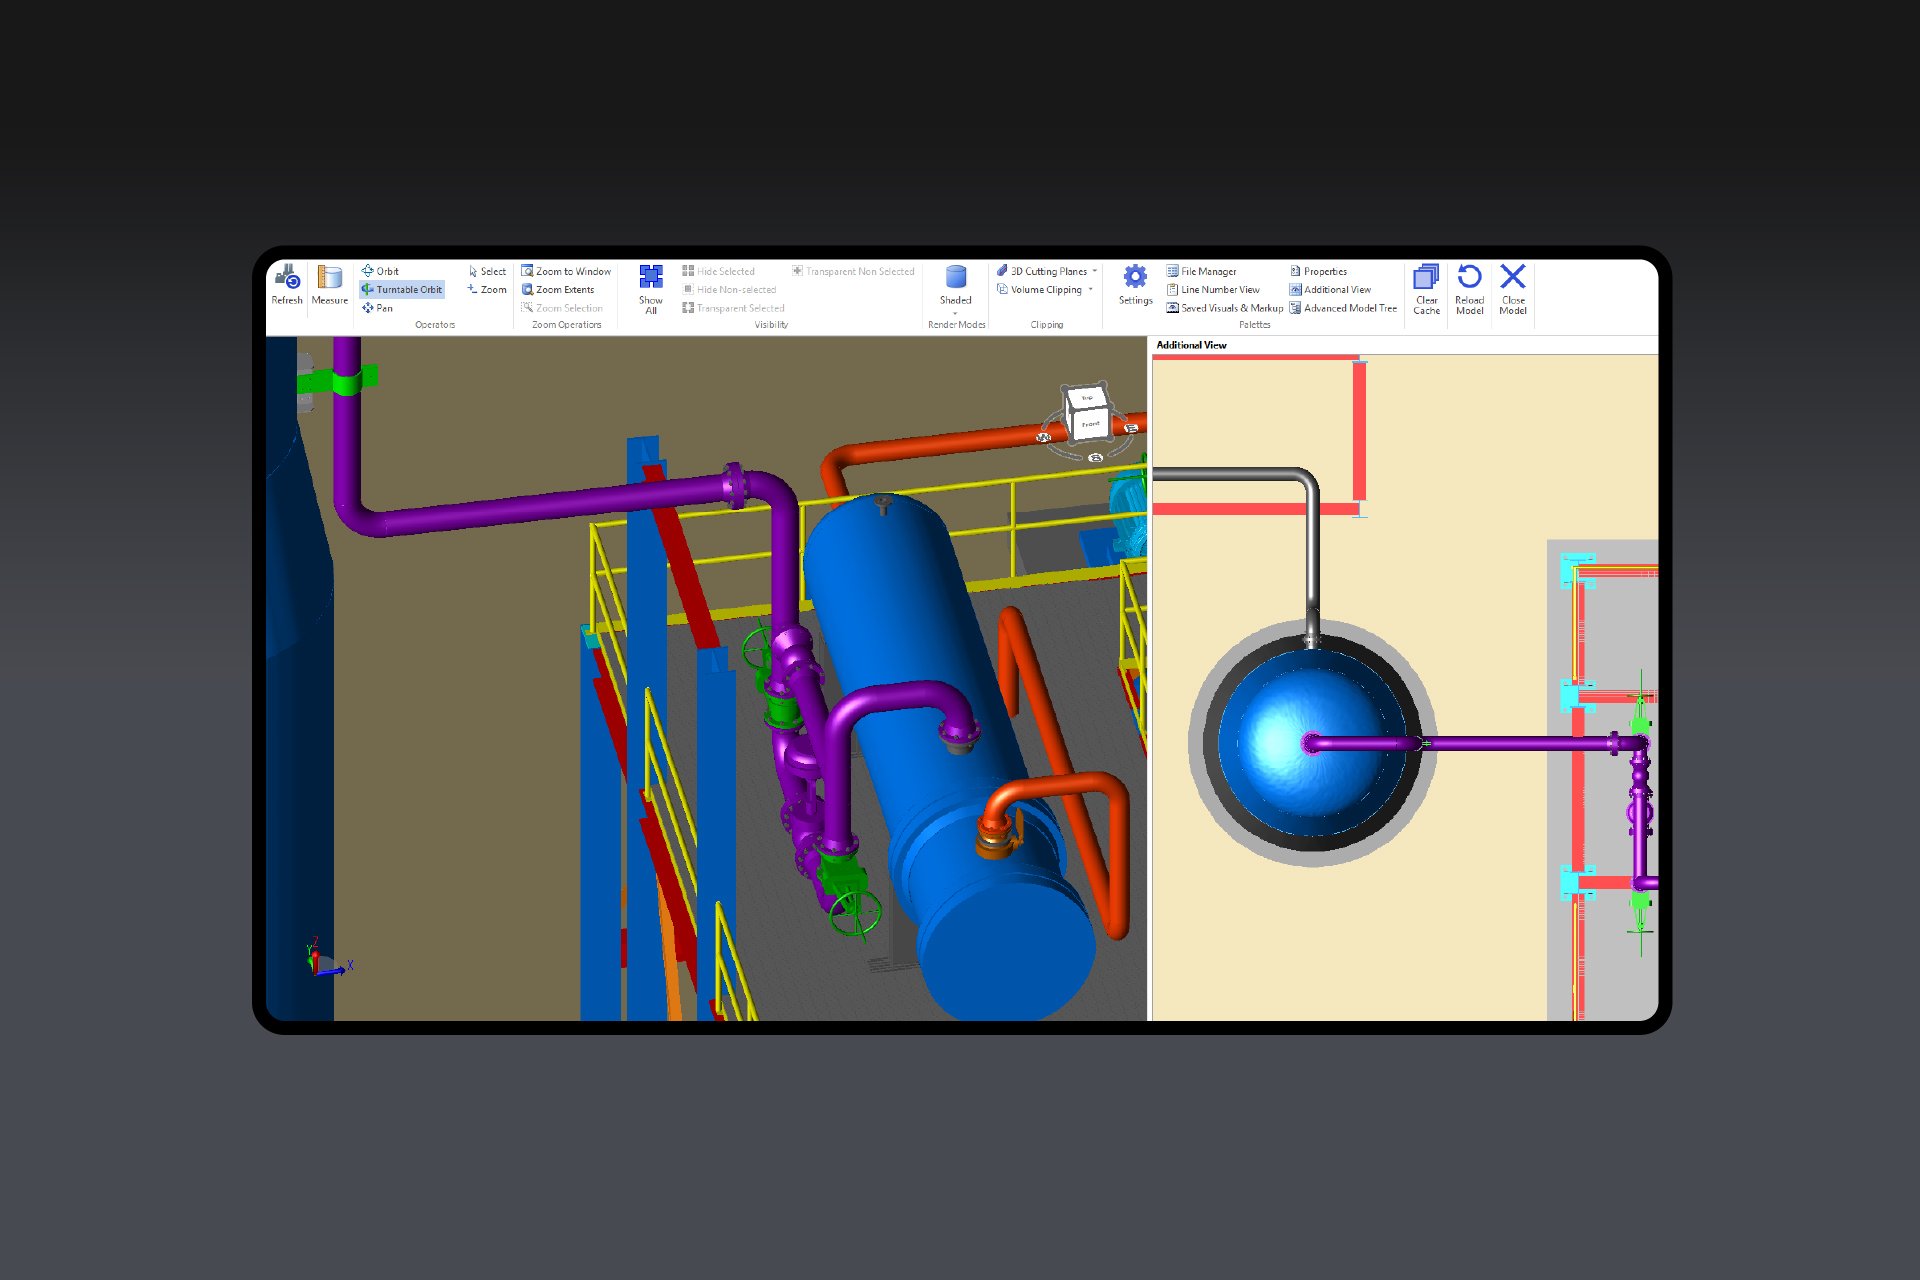Open the Advanced Model Tree palette

pyautogui.click(x=1349, y=308)
